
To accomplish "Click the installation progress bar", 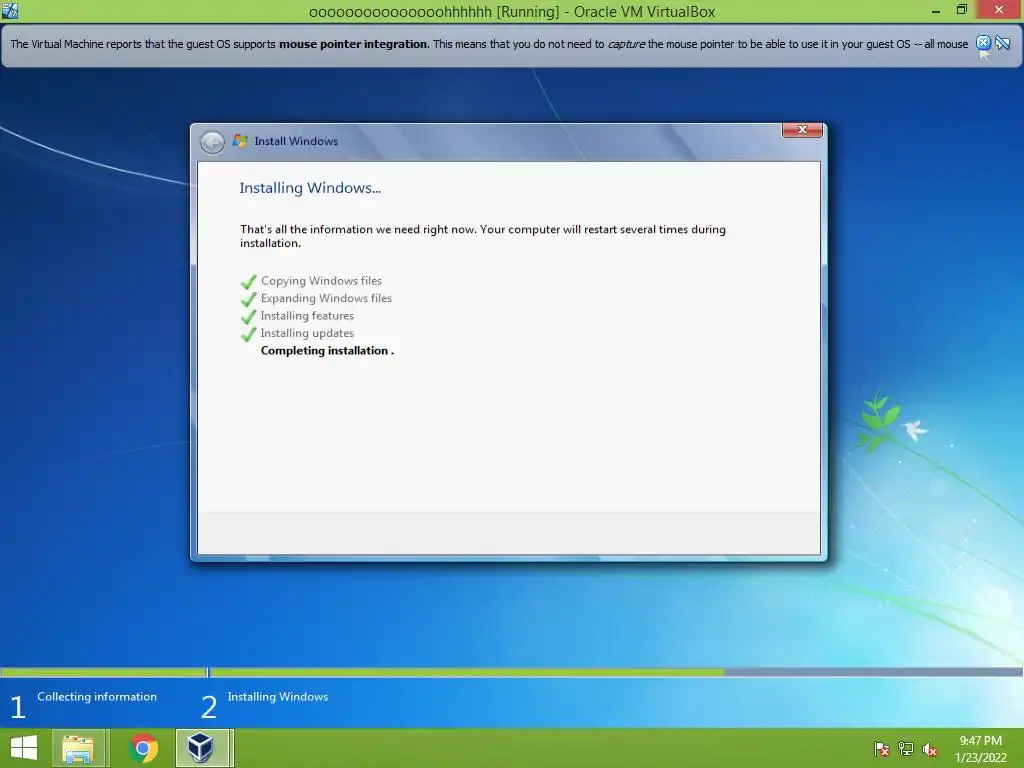I will 616,672.
